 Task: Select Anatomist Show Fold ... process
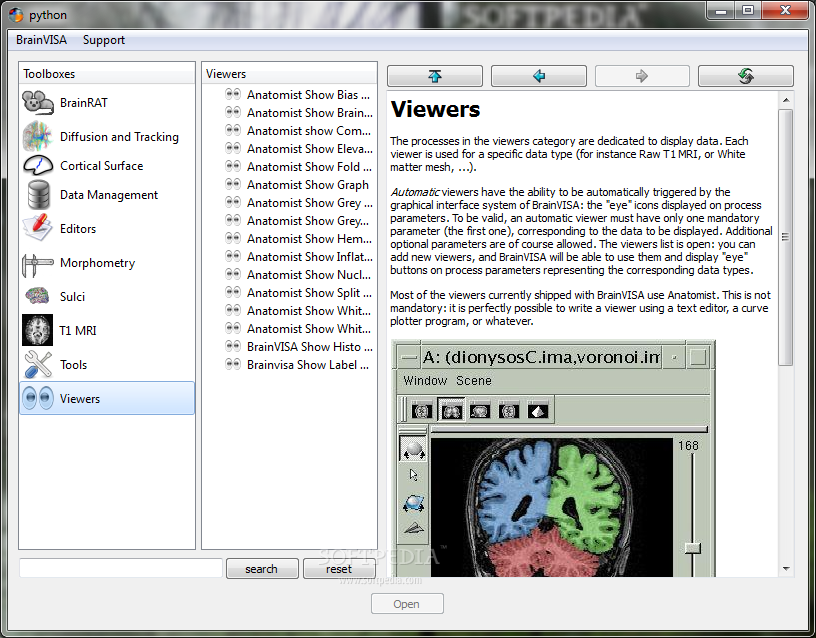309,167
